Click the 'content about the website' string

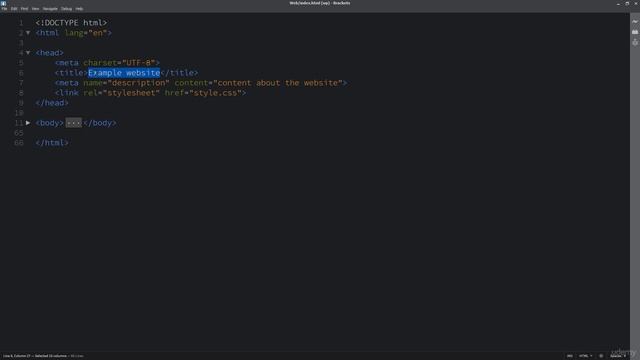pyautogui.click(x=278, y=83)
